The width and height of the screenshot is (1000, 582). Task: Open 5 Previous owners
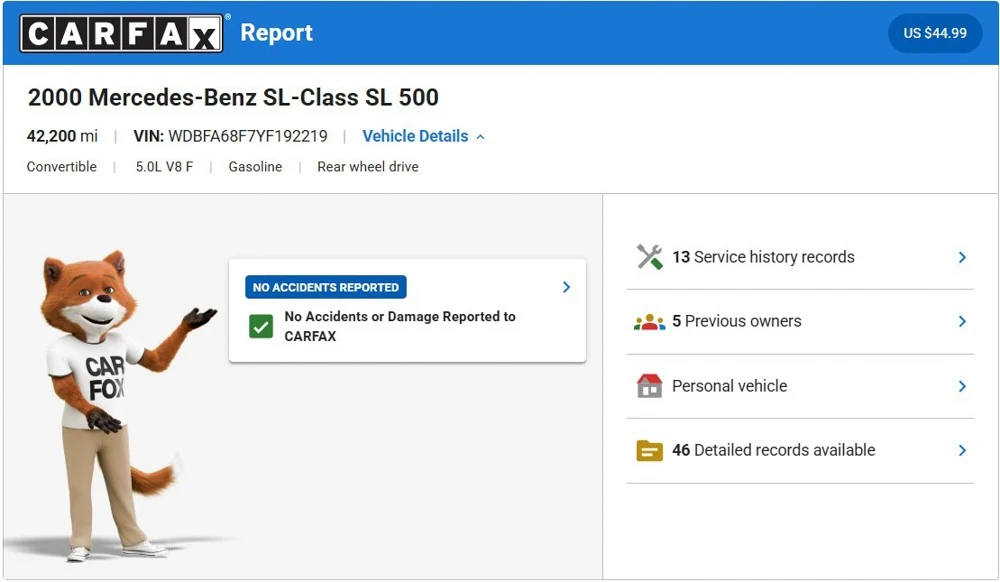click(x=800, y=322)
